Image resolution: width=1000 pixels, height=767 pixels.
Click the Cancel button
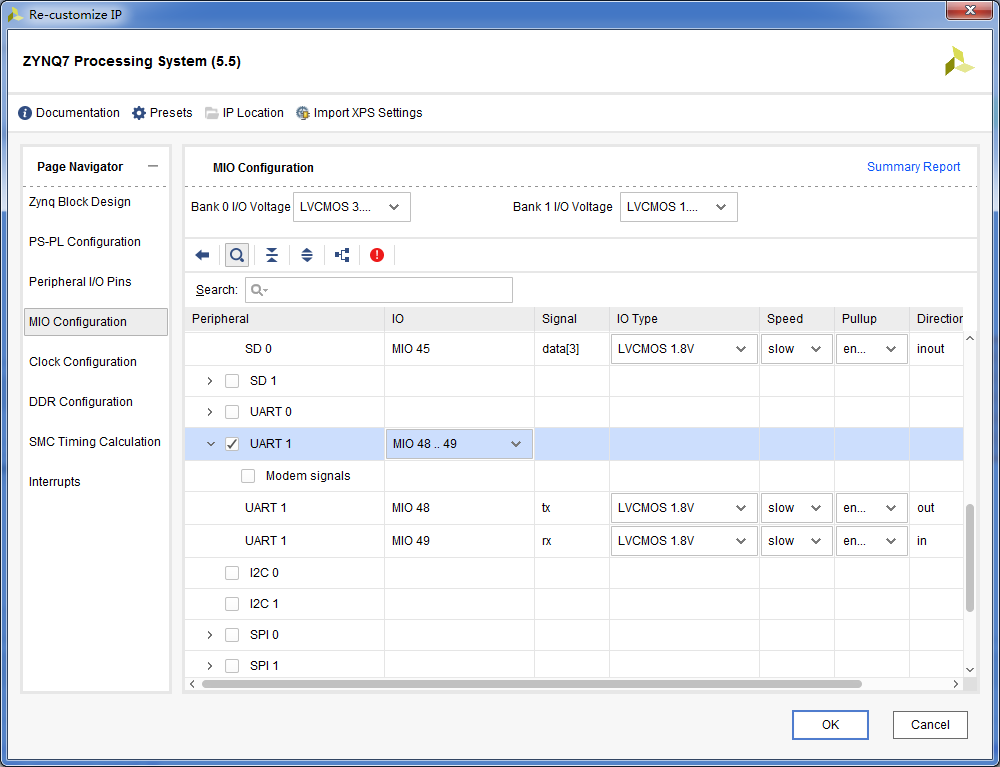point(930,725)
